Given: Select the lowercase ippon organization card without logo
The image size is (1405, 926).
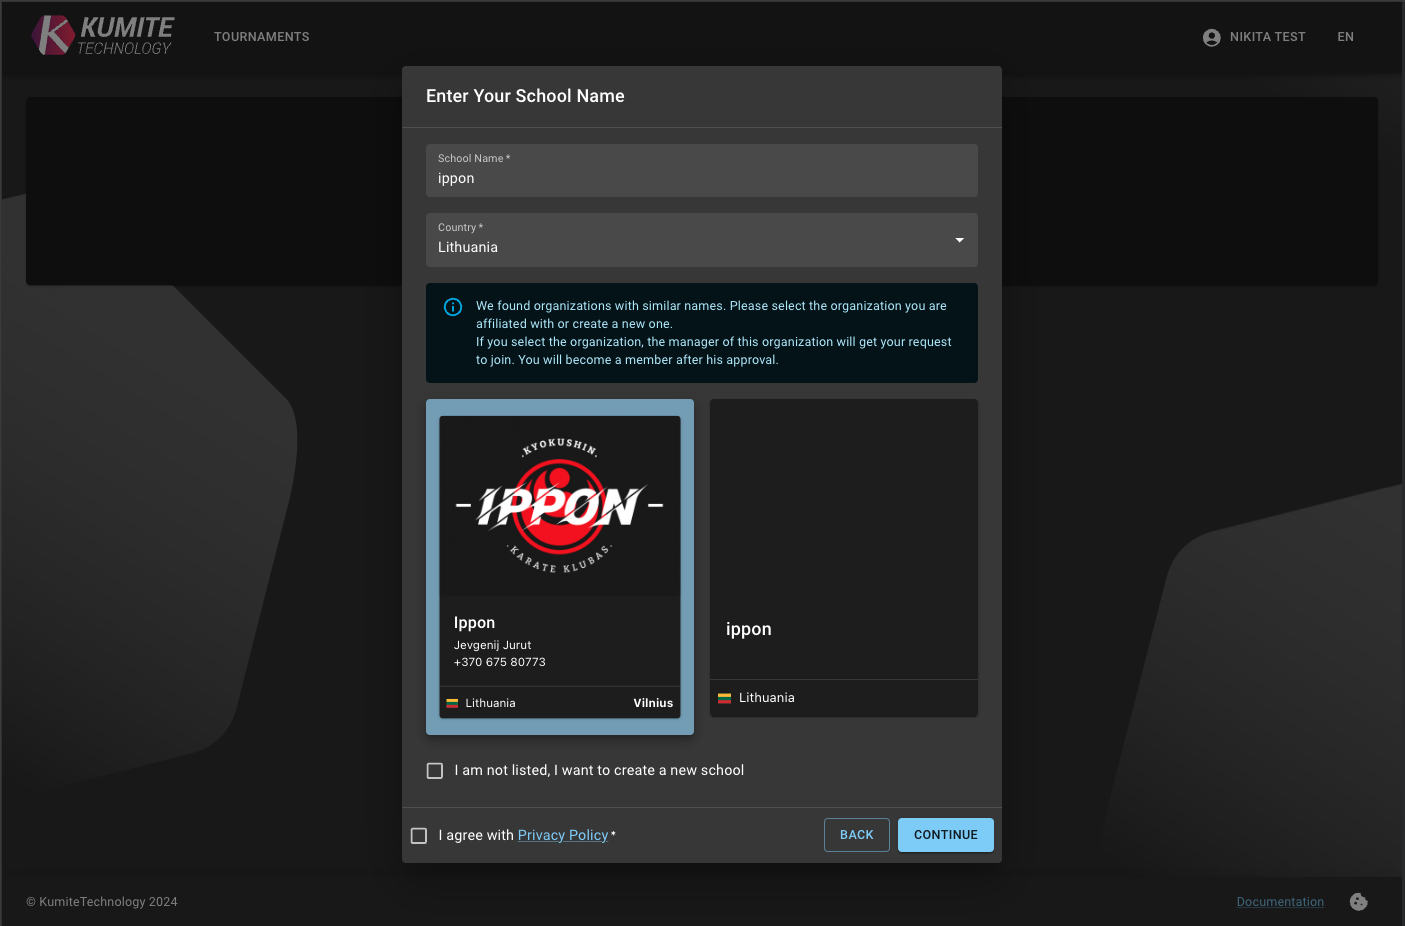Looking at the screenshot, I should [x=843, y=558].
